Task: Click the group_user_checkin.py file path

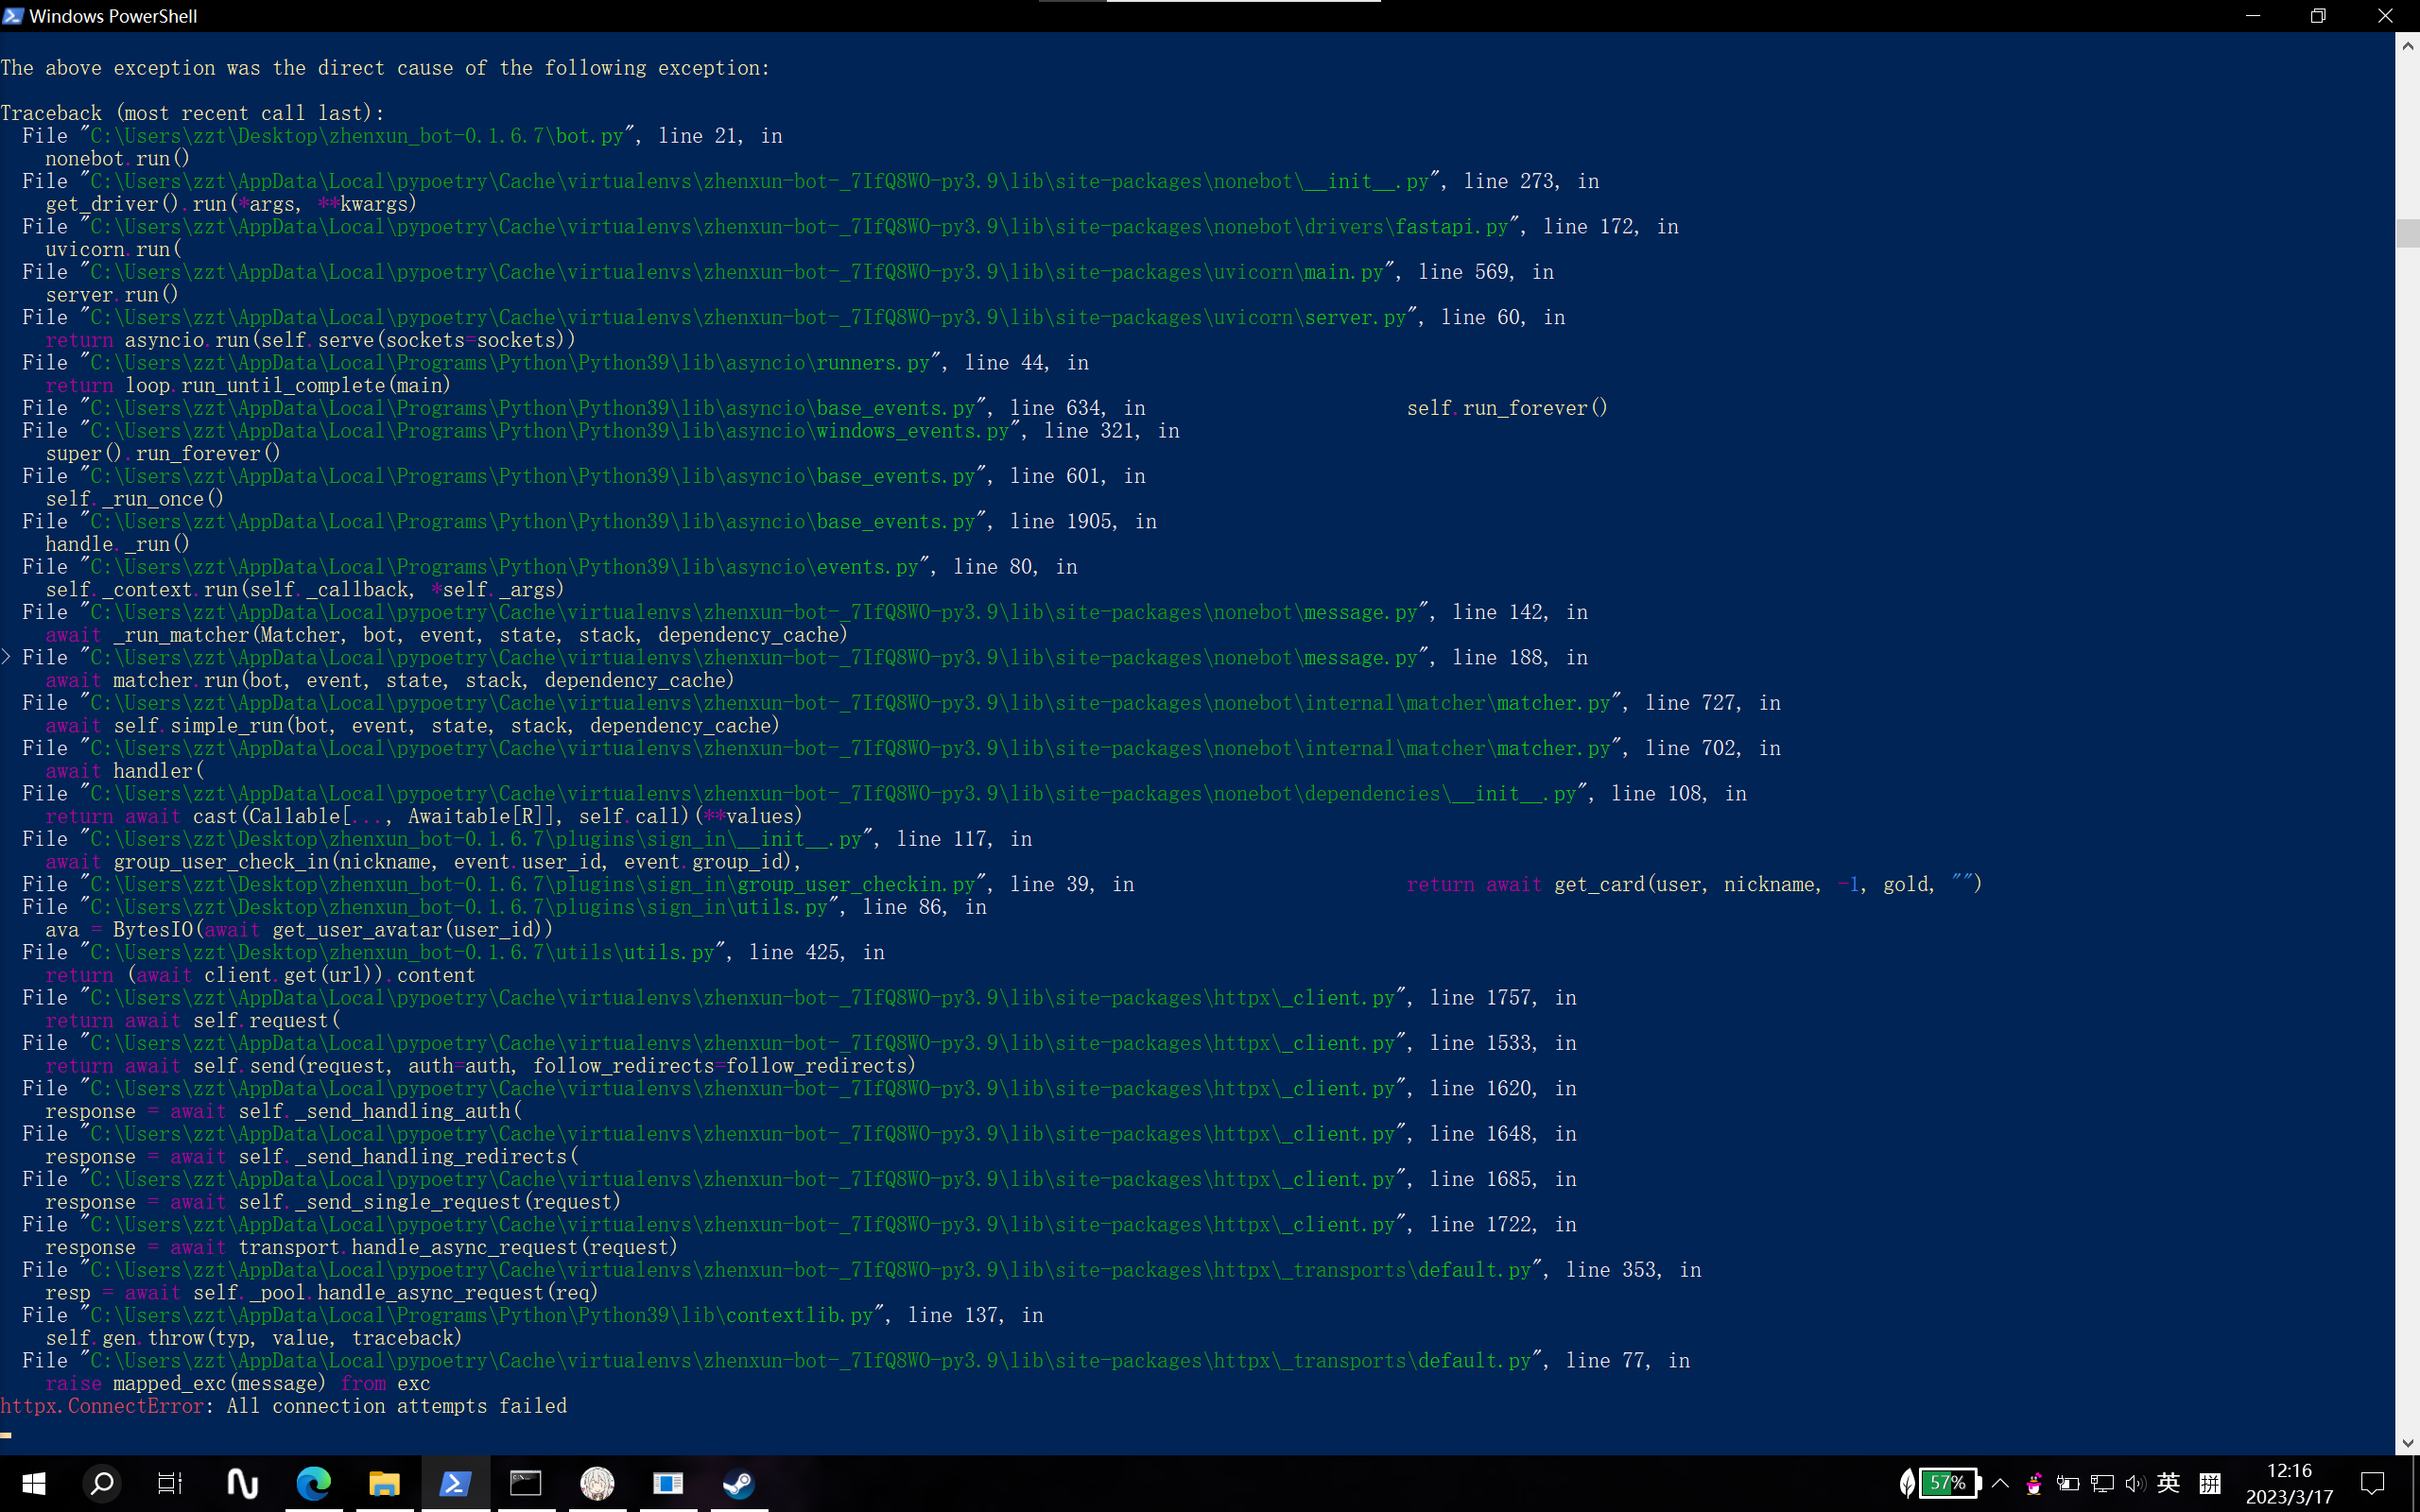Action: point(535,884)
